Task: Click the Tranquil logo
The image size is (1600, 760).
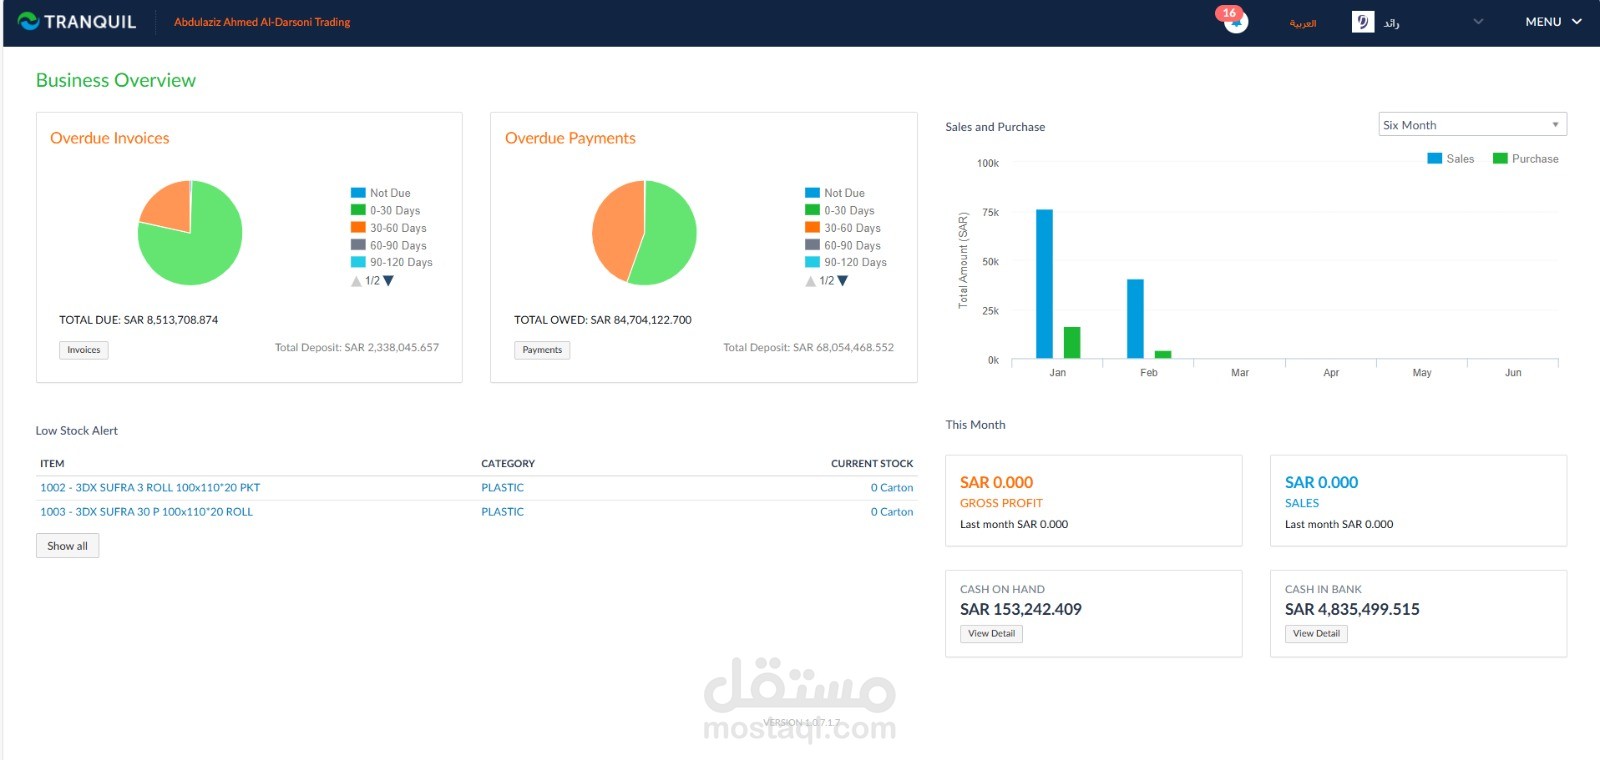Action: (x=77, y=21)
